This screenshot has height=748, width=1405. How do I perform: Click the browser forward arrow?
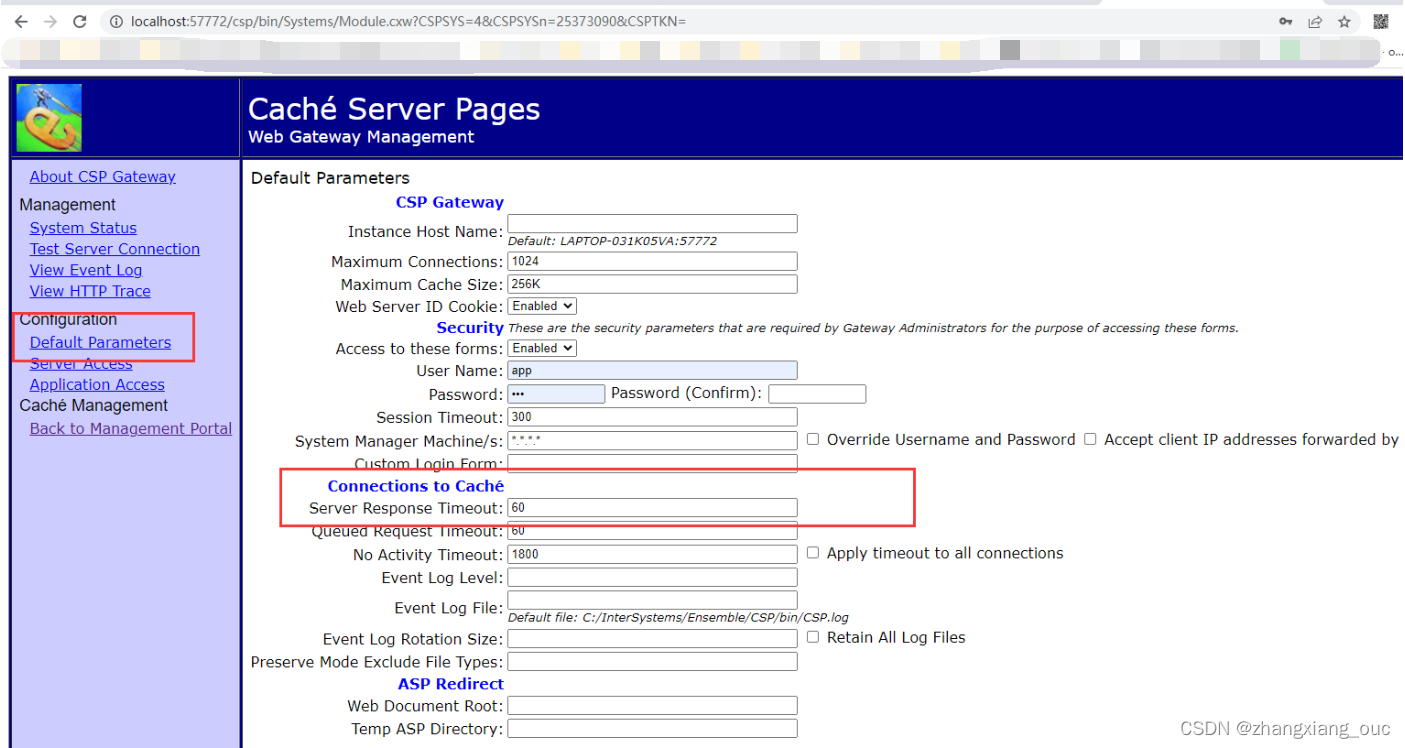pos(51,21)
